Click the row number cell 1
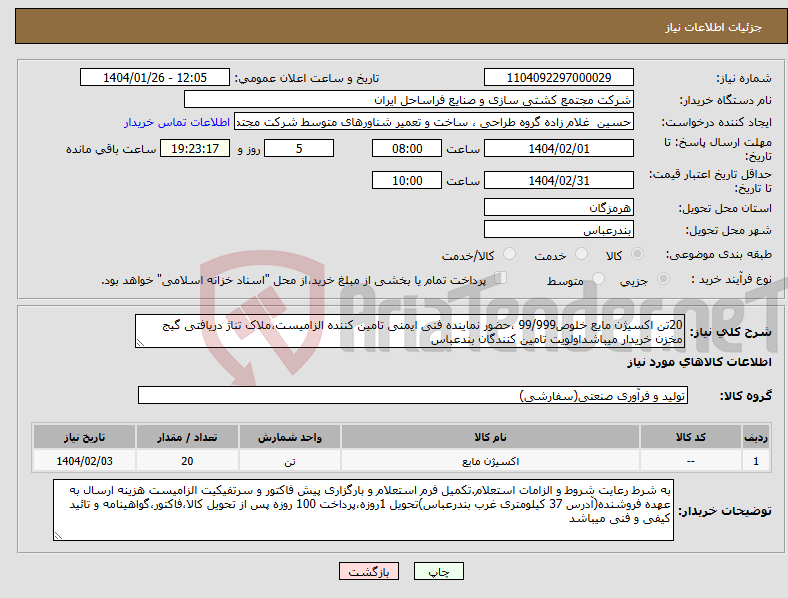The height and width of the screenshot is (598, 788). point(756,461)
